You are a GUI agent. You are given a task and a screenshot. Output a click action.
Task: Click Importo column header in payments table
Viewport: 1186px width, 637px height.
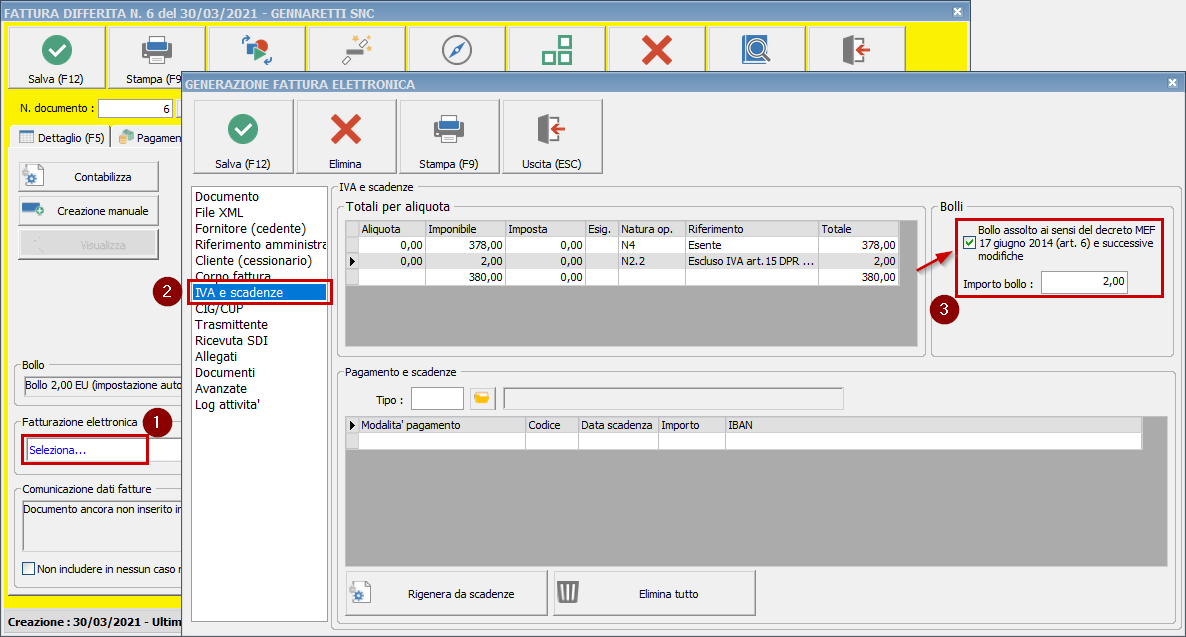[691, 425]
